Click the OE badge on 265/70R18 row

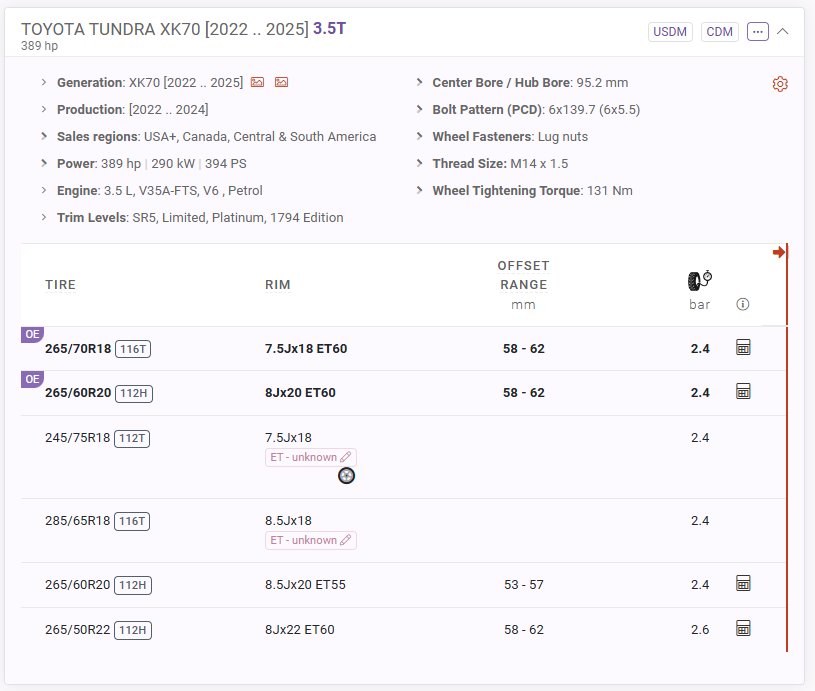[x=32, y=334]
